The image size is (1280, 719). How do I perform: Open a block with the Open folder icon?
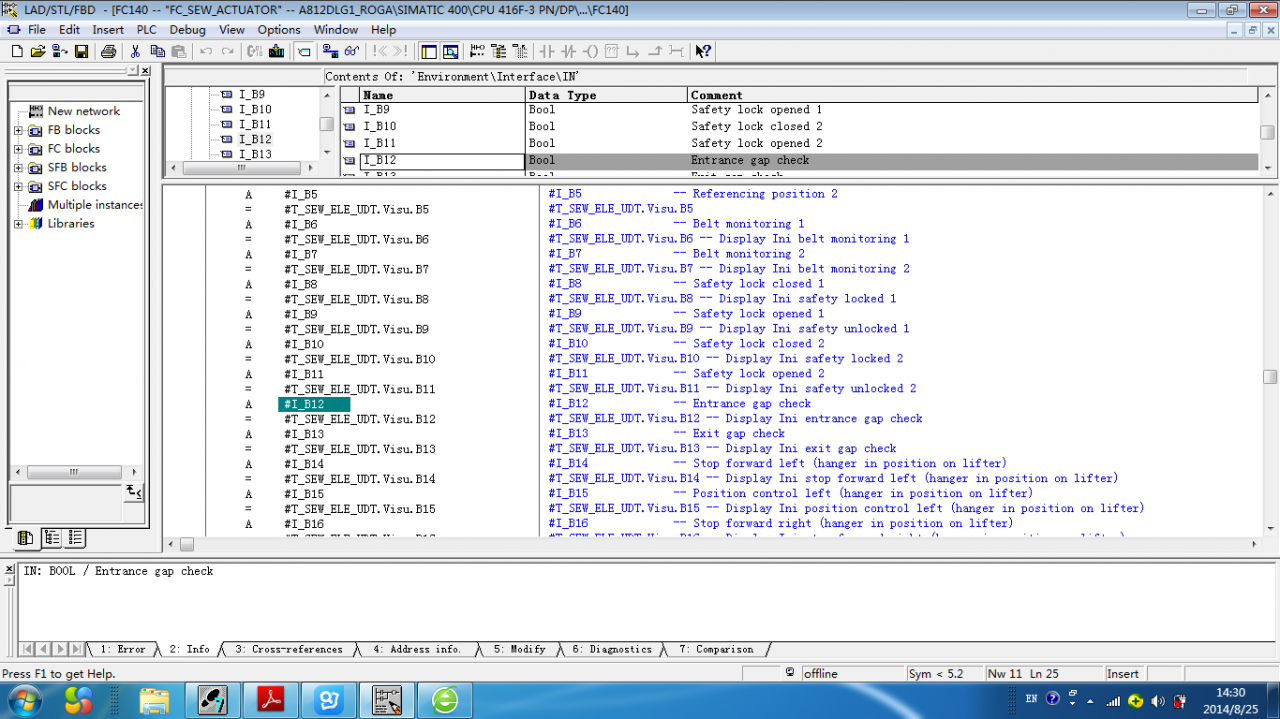[x=36, y=51]
